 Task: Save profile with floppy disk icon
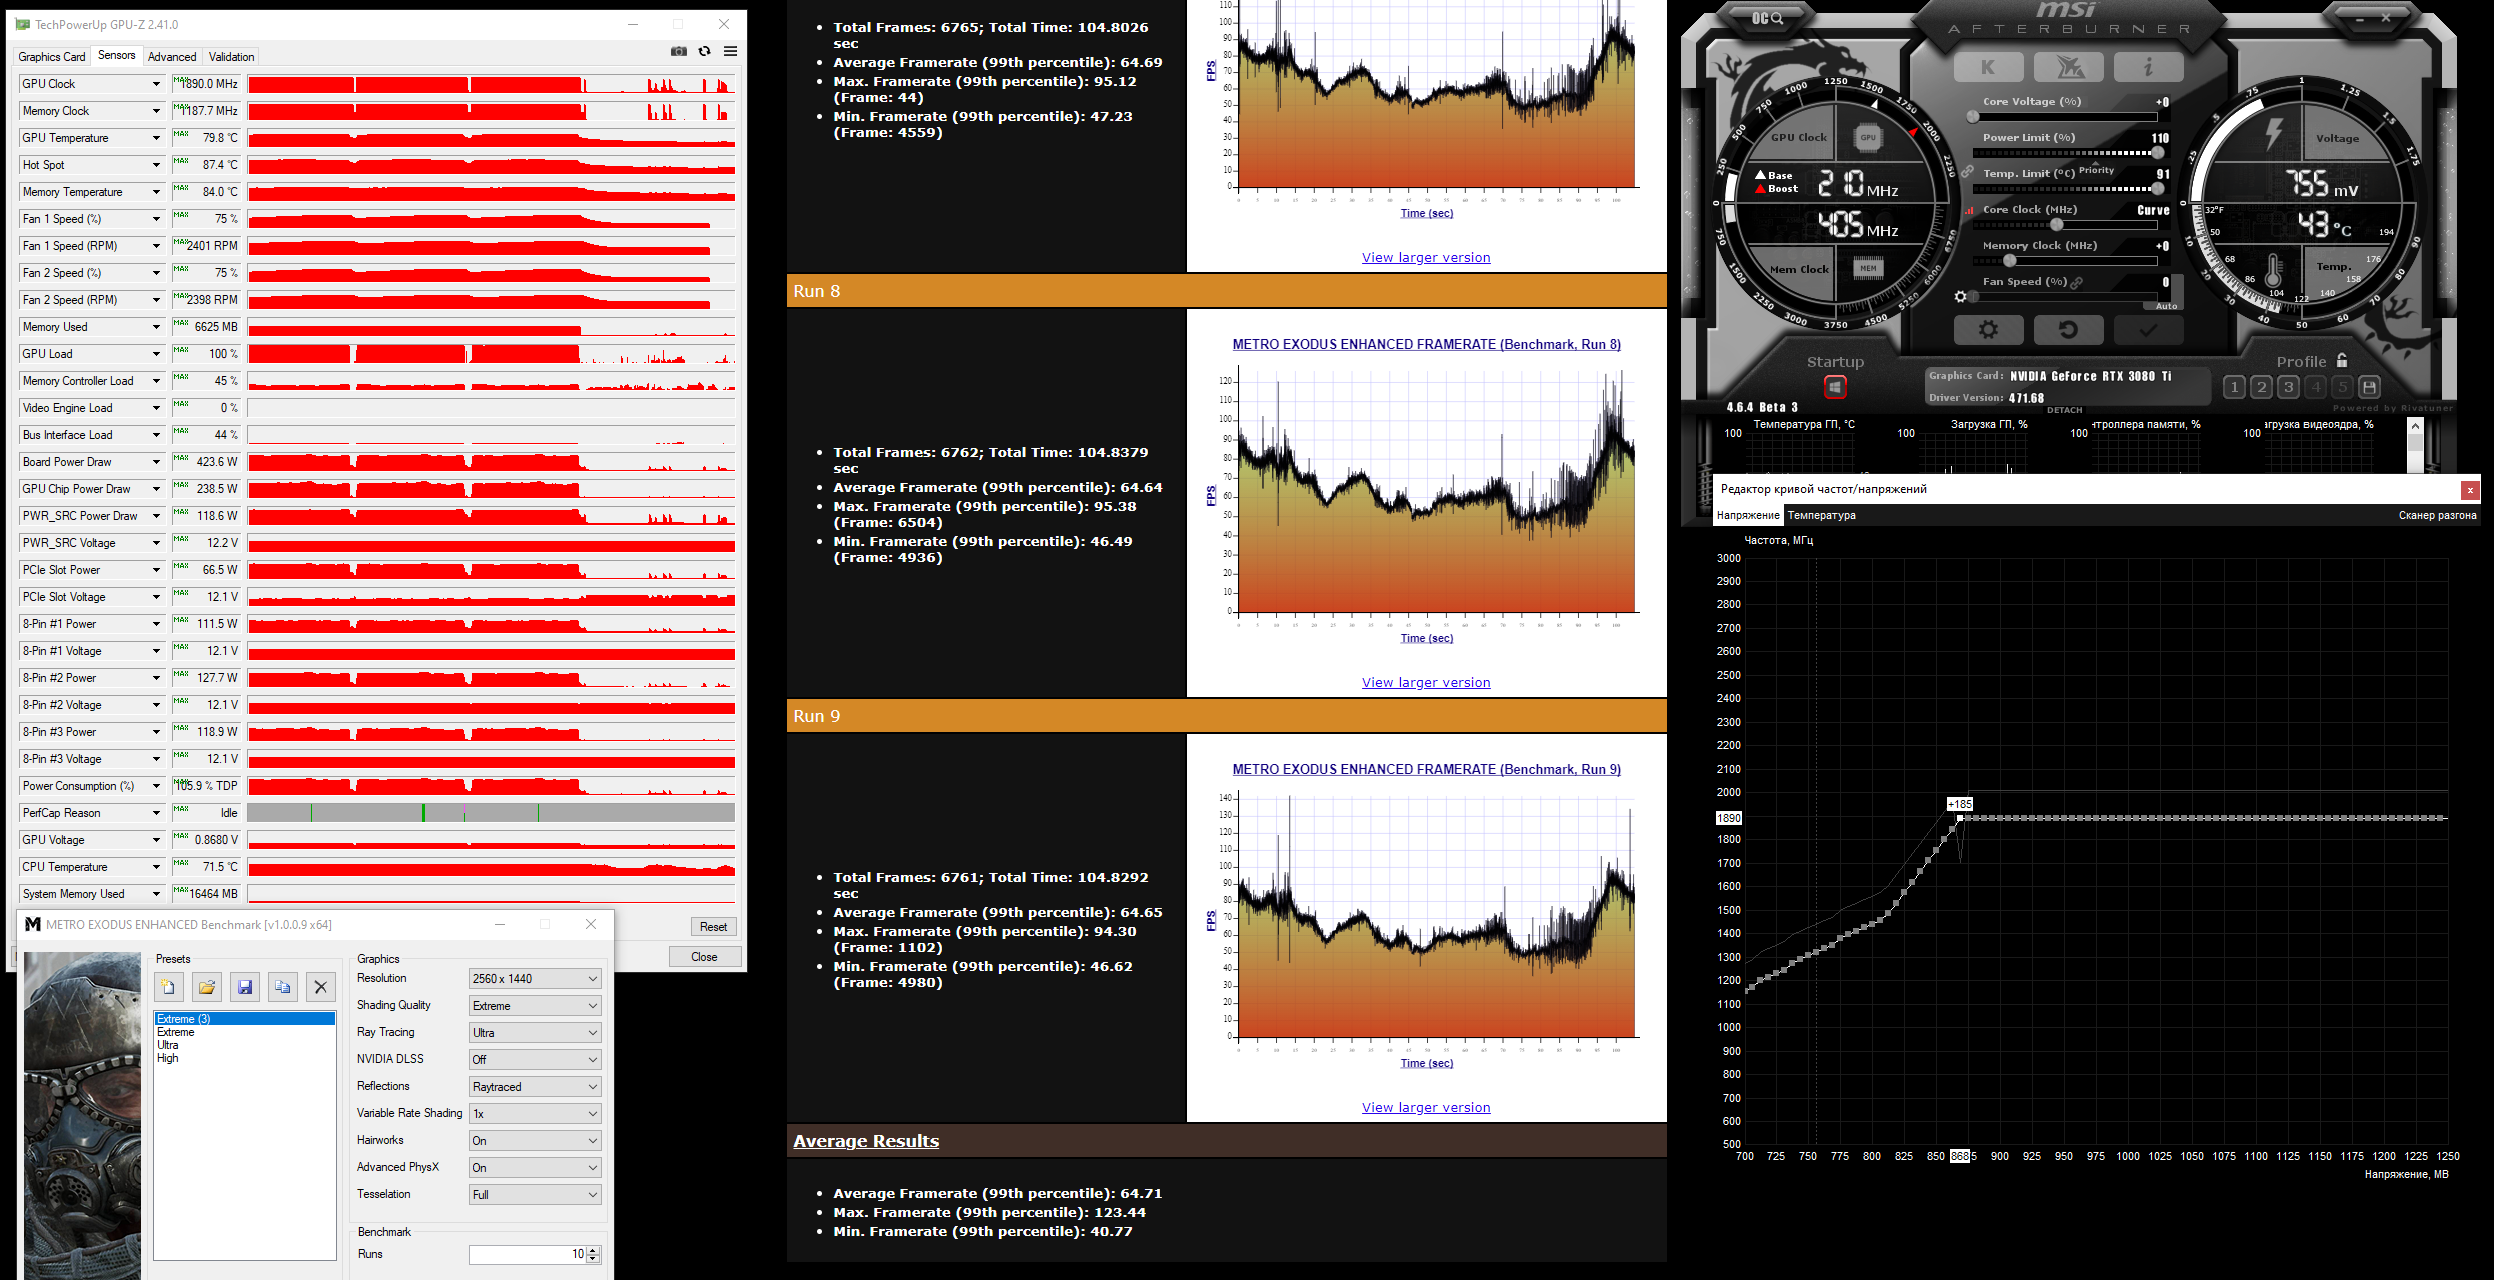click(x=2369, y=387)
